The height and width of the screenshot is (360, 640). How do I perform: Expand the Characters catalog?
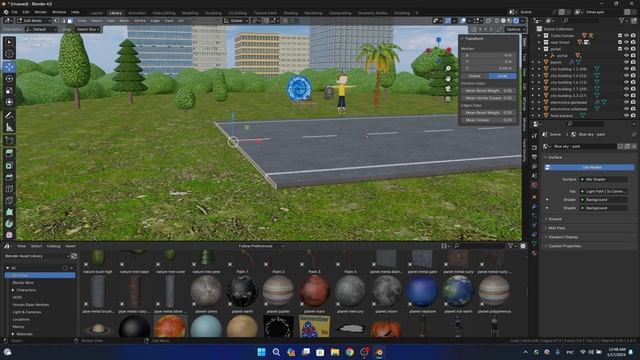tap(13, 290)
